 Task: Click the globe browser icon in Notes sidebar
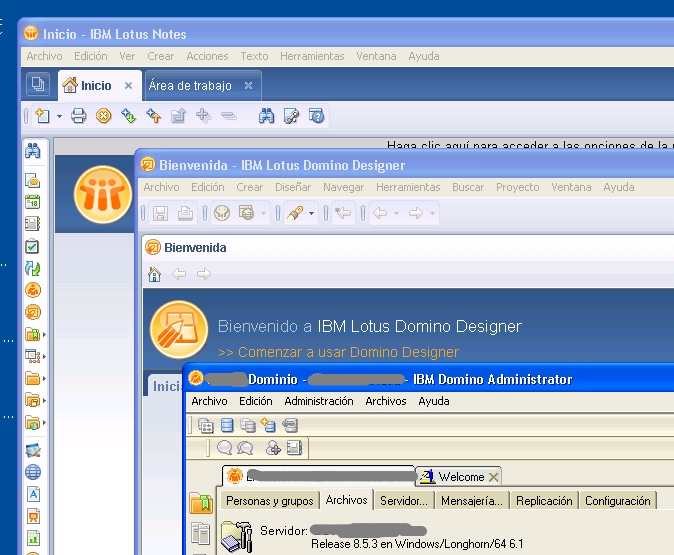coord(33,472)
